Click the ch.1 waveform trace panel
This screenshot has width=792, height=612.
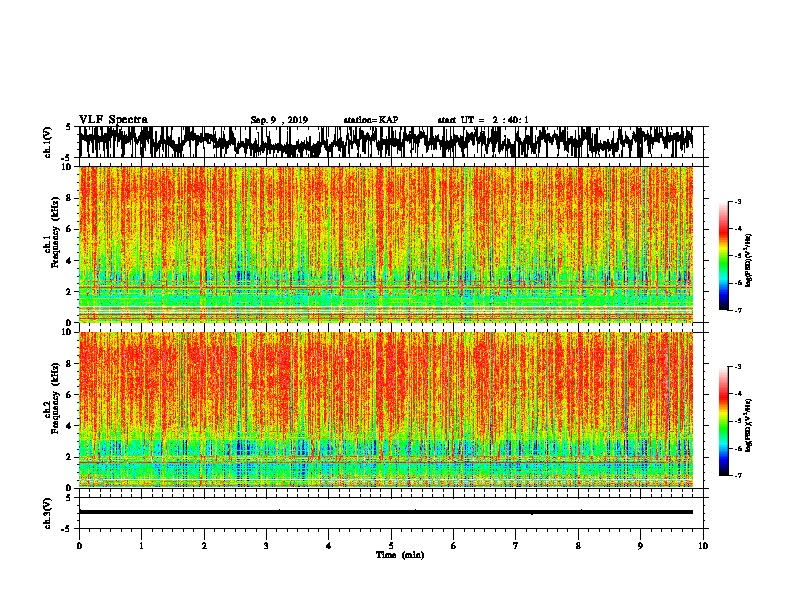[x=391, y=142]
